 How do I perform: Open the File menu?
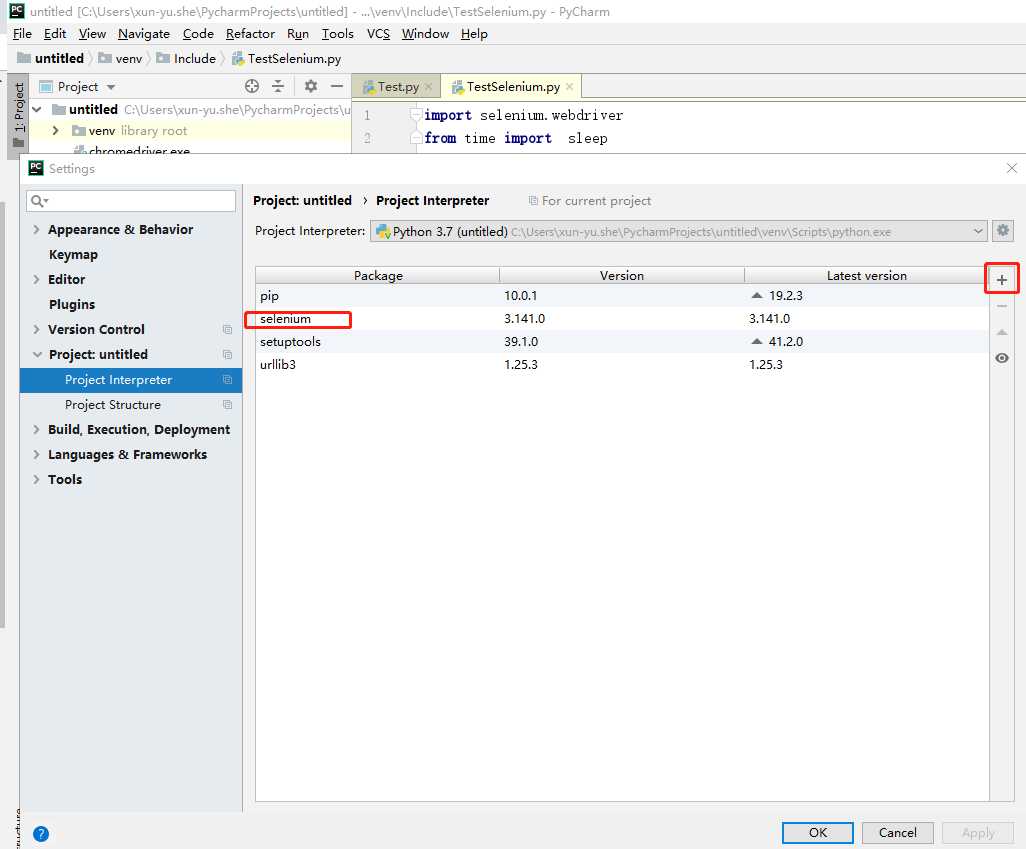[x=22, y=33]
